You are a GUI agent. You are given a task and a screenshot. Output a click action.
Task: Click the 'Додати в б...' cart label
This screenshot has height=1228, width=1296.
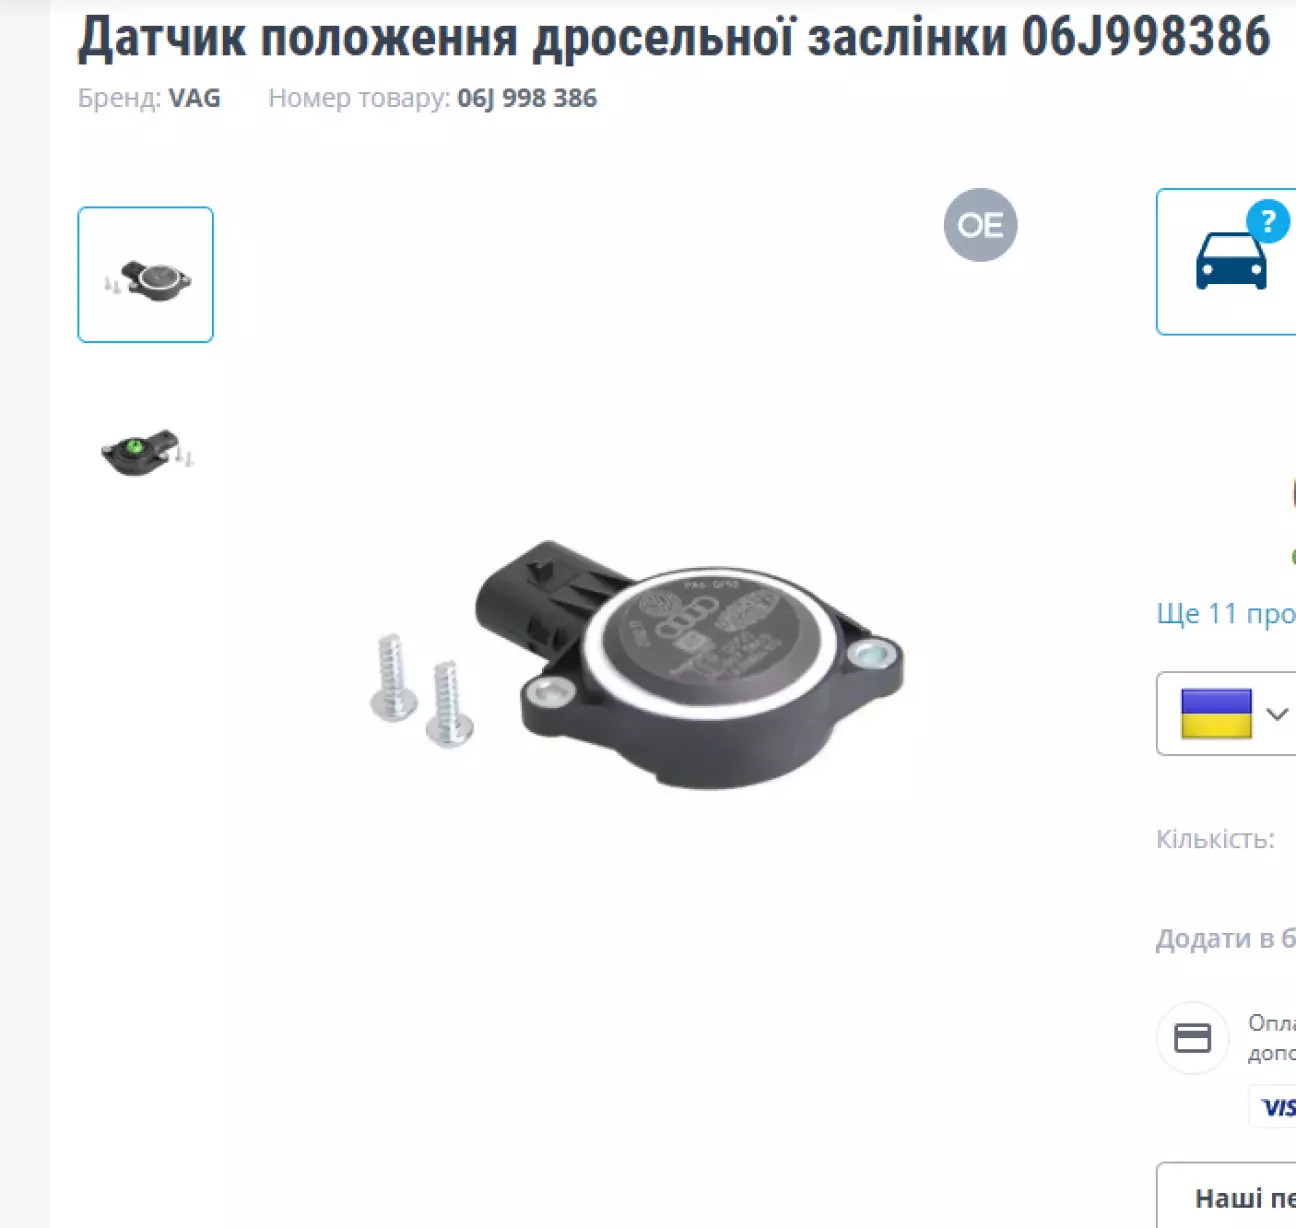point(1226,938)
